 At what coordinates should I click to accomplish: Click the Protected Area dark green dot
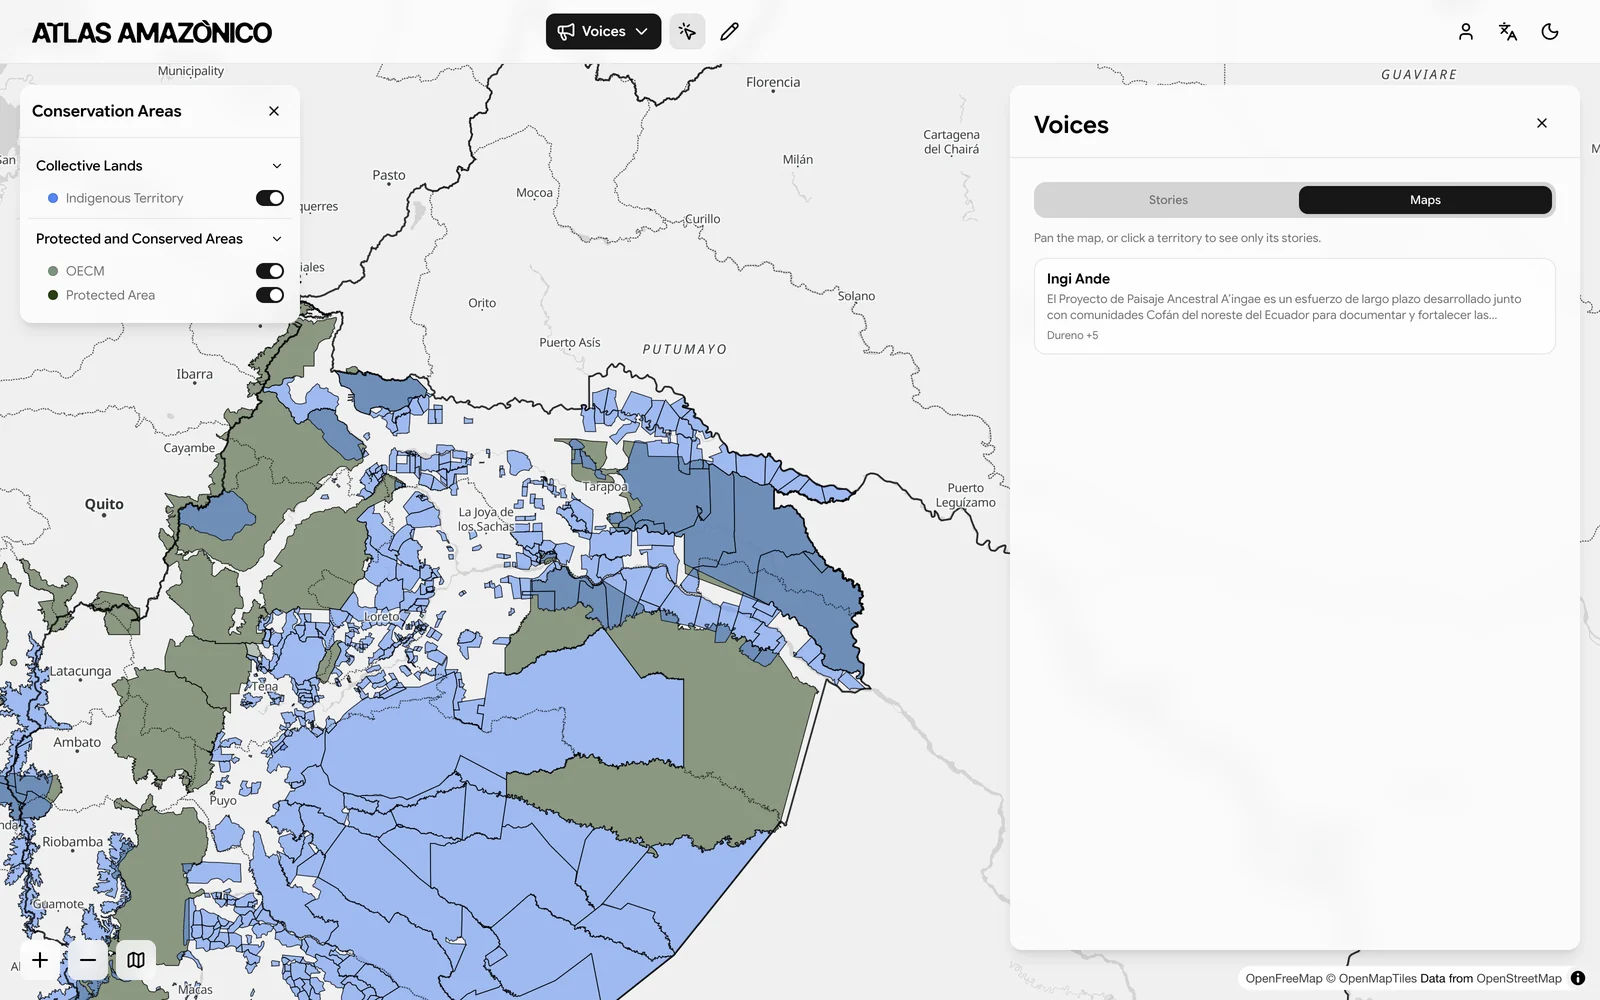(x=53, y=295)
